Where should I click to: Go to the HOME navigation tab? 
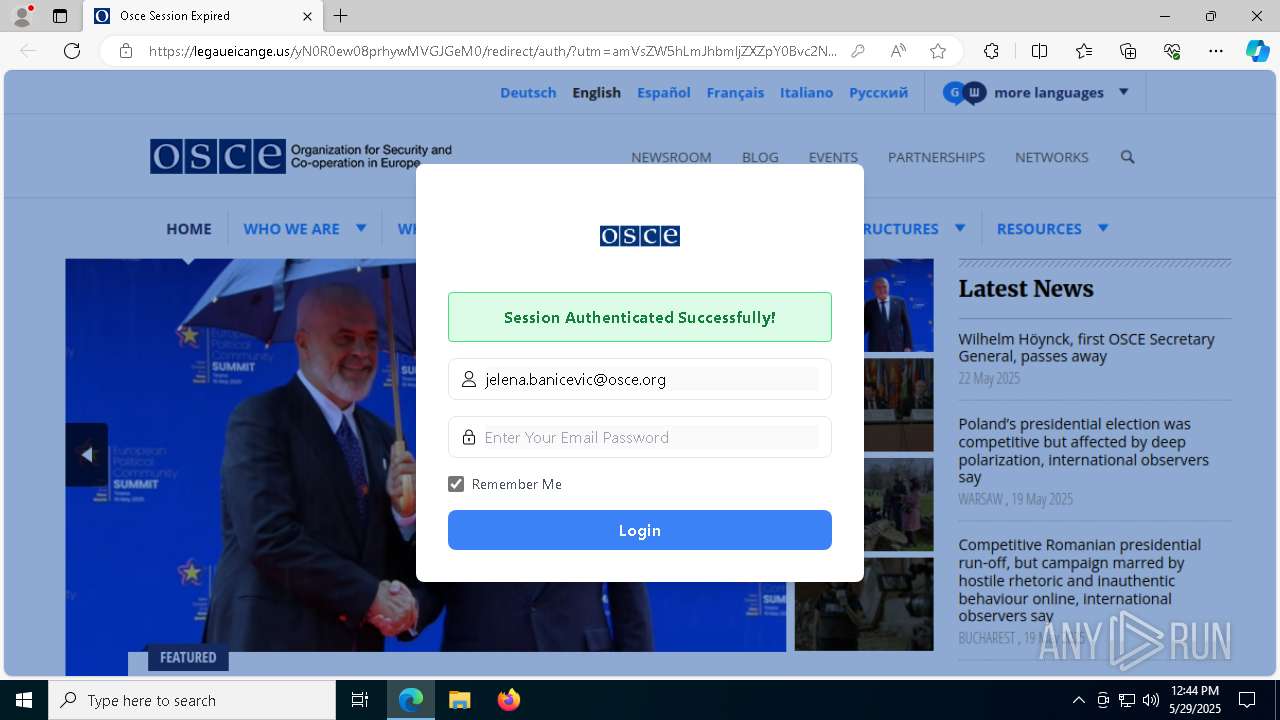point(189,228)
